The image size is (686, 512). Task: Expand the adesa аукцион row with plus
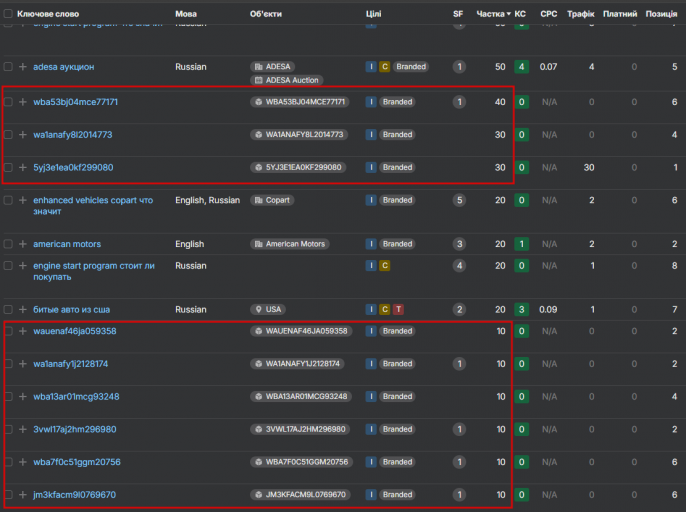pyautogui.click(x=23, y=67)
